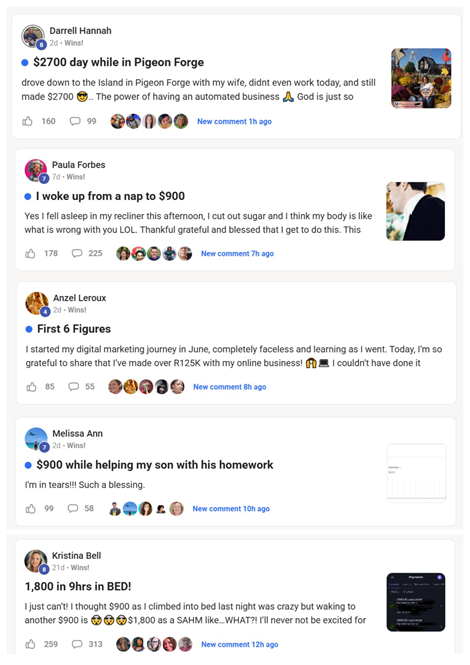Like Kristina Bell's 1,800 in BED post
The width and height of the screenshot is (470, 665).
[30, 644]
